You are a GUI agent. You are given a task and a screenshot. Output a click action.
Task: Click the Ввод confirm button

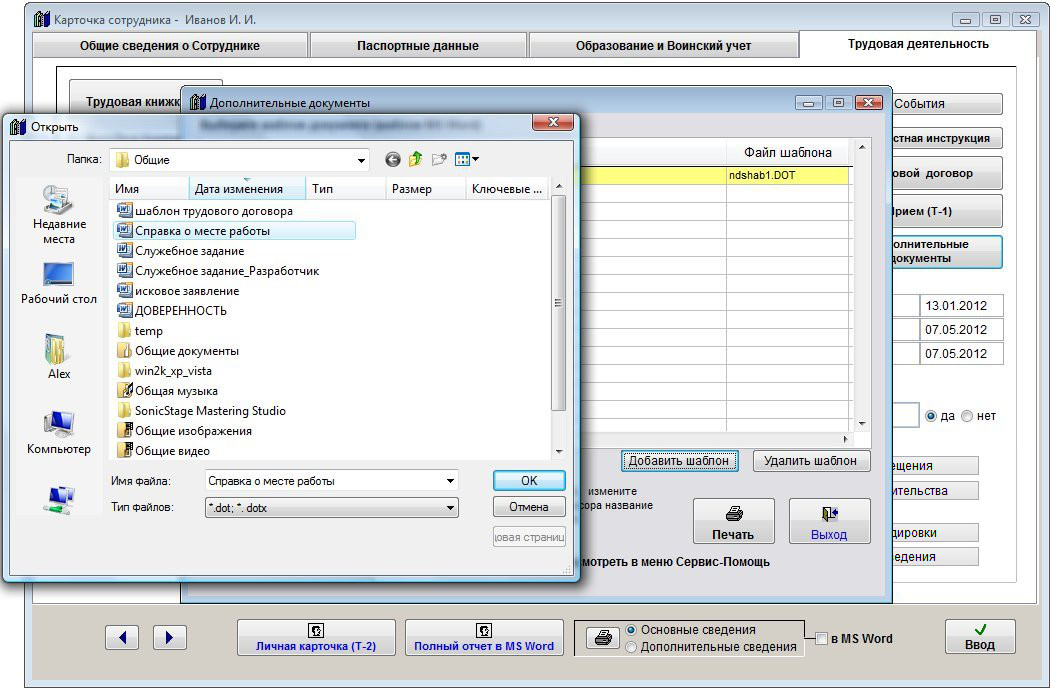(980, 636)
